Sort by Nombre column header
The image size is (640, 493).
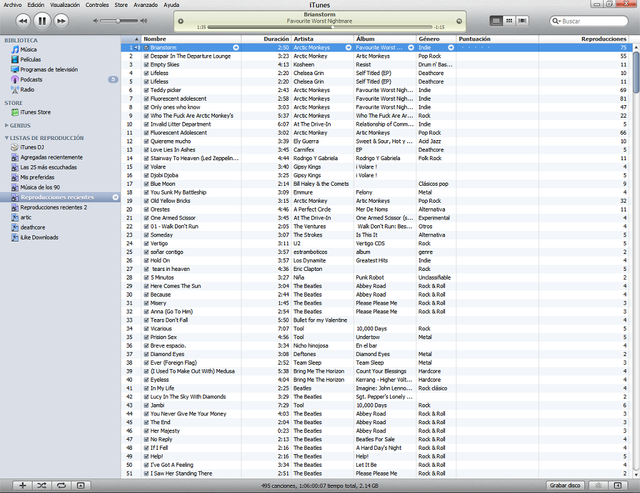click(x=191, y=39)
